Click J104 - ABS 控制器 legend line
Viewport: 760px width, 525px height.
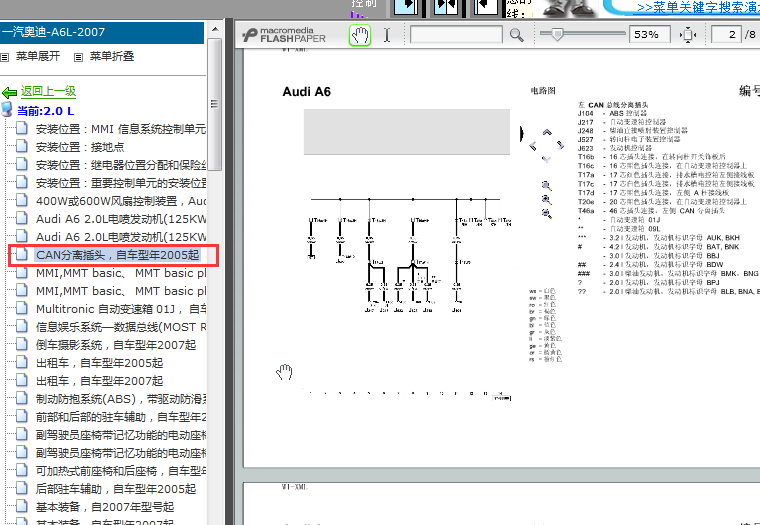pyautogui.click(x=612, y=113)
